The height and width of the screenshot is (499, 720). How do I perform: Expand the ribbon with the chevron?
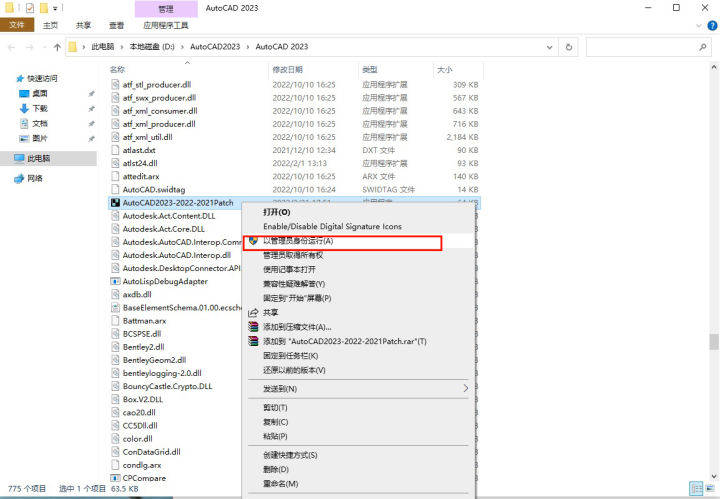699,26
